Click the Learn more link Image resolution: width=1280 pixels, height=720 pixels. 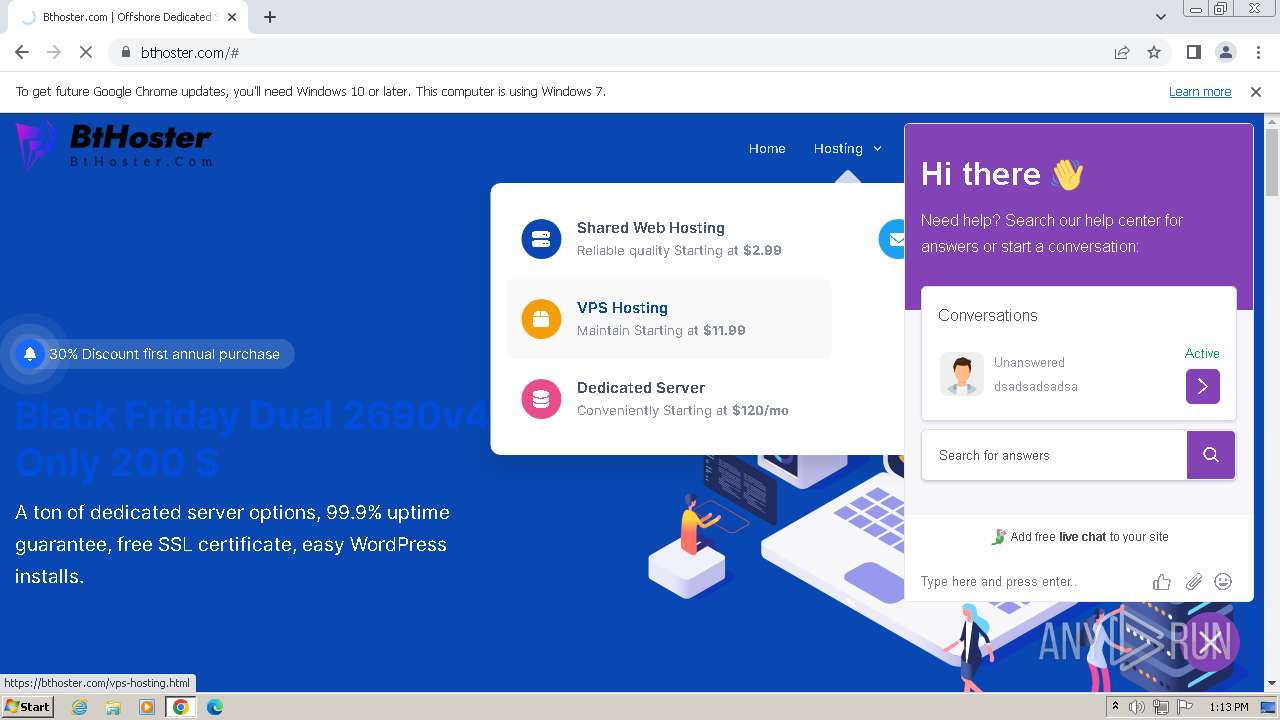coord(1200,91)
